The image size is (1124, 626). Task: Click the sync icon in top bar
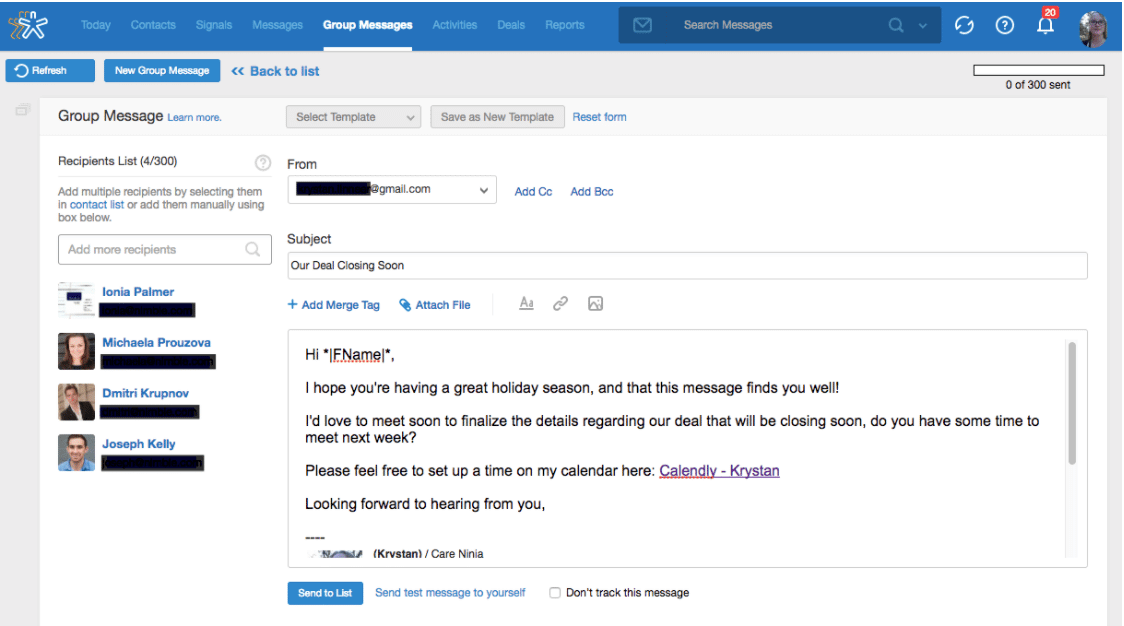click(x=965, y=25)
